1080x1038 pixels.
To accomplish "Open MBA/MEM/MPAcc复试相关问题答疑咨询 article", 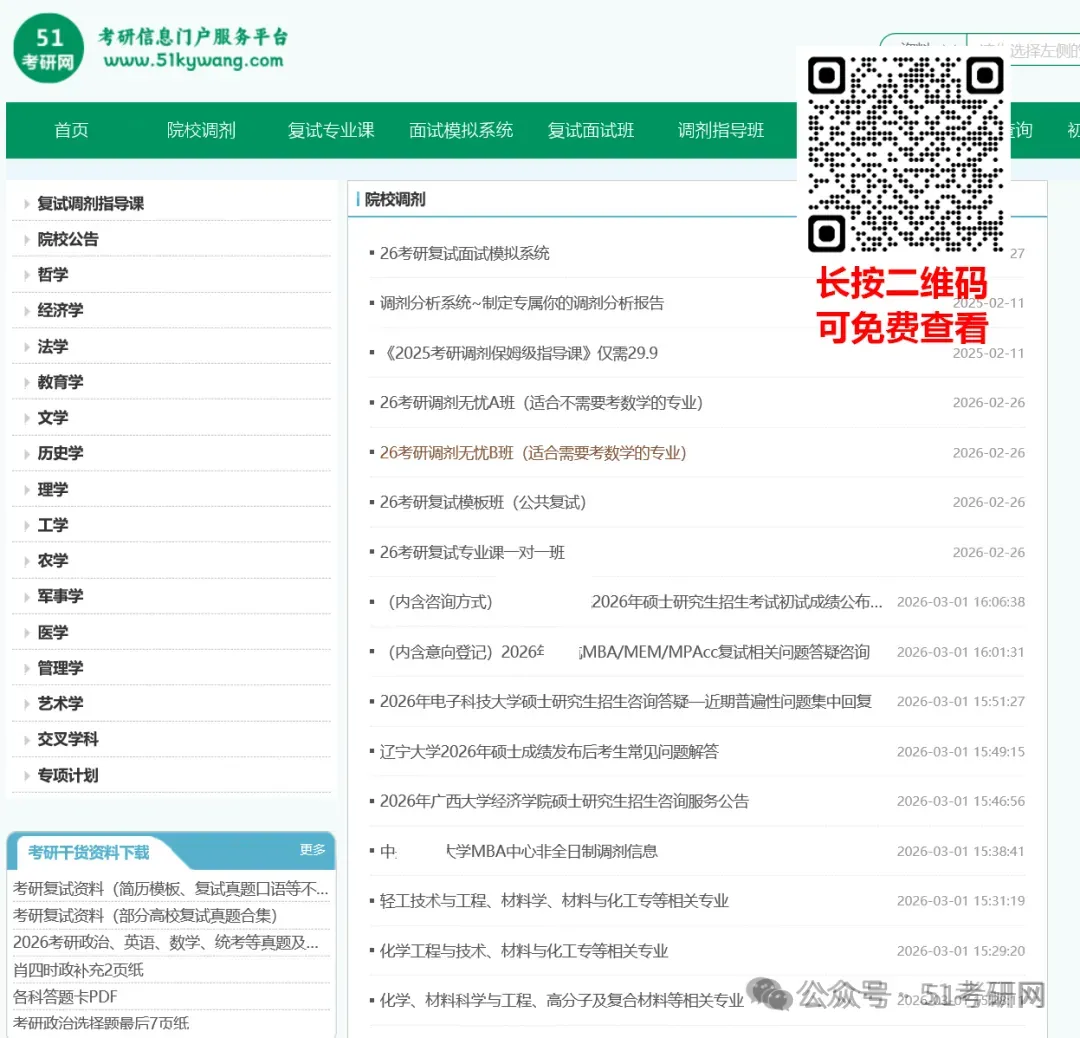I will (725, 652).
